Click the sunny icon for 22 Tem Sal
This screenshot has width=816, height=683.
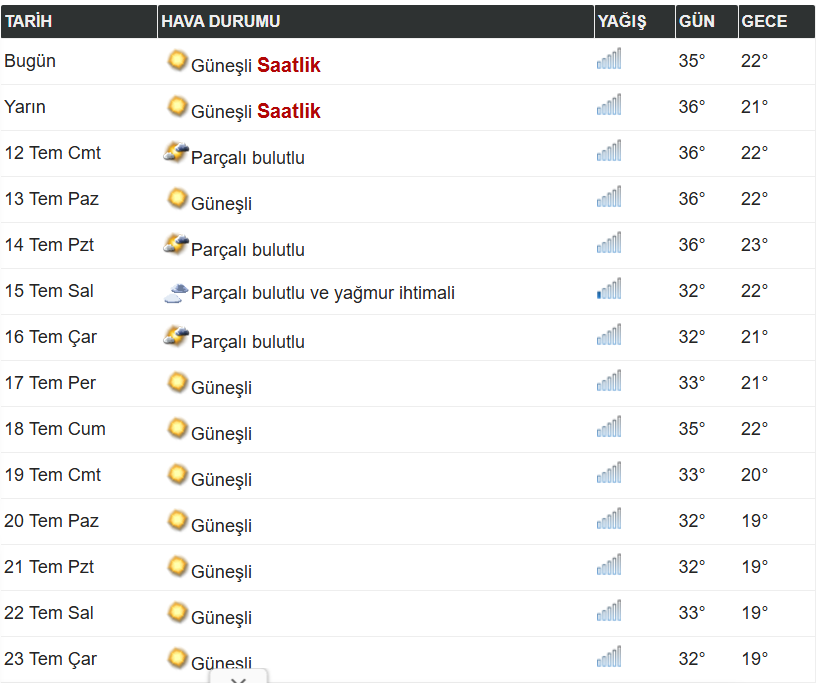177,612
